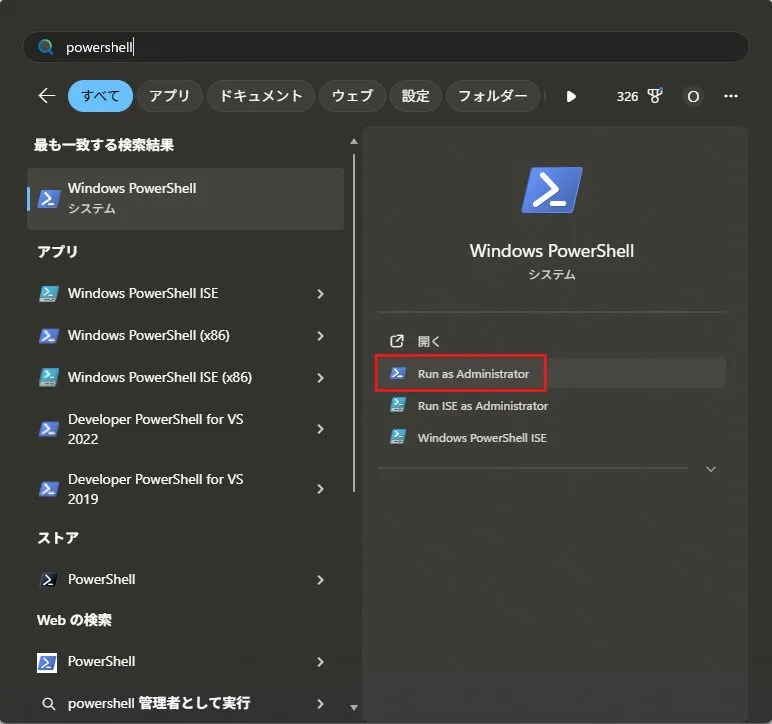
Task: Expand powershell 管理者として実行 suggestion chevron
Action: 321,704
